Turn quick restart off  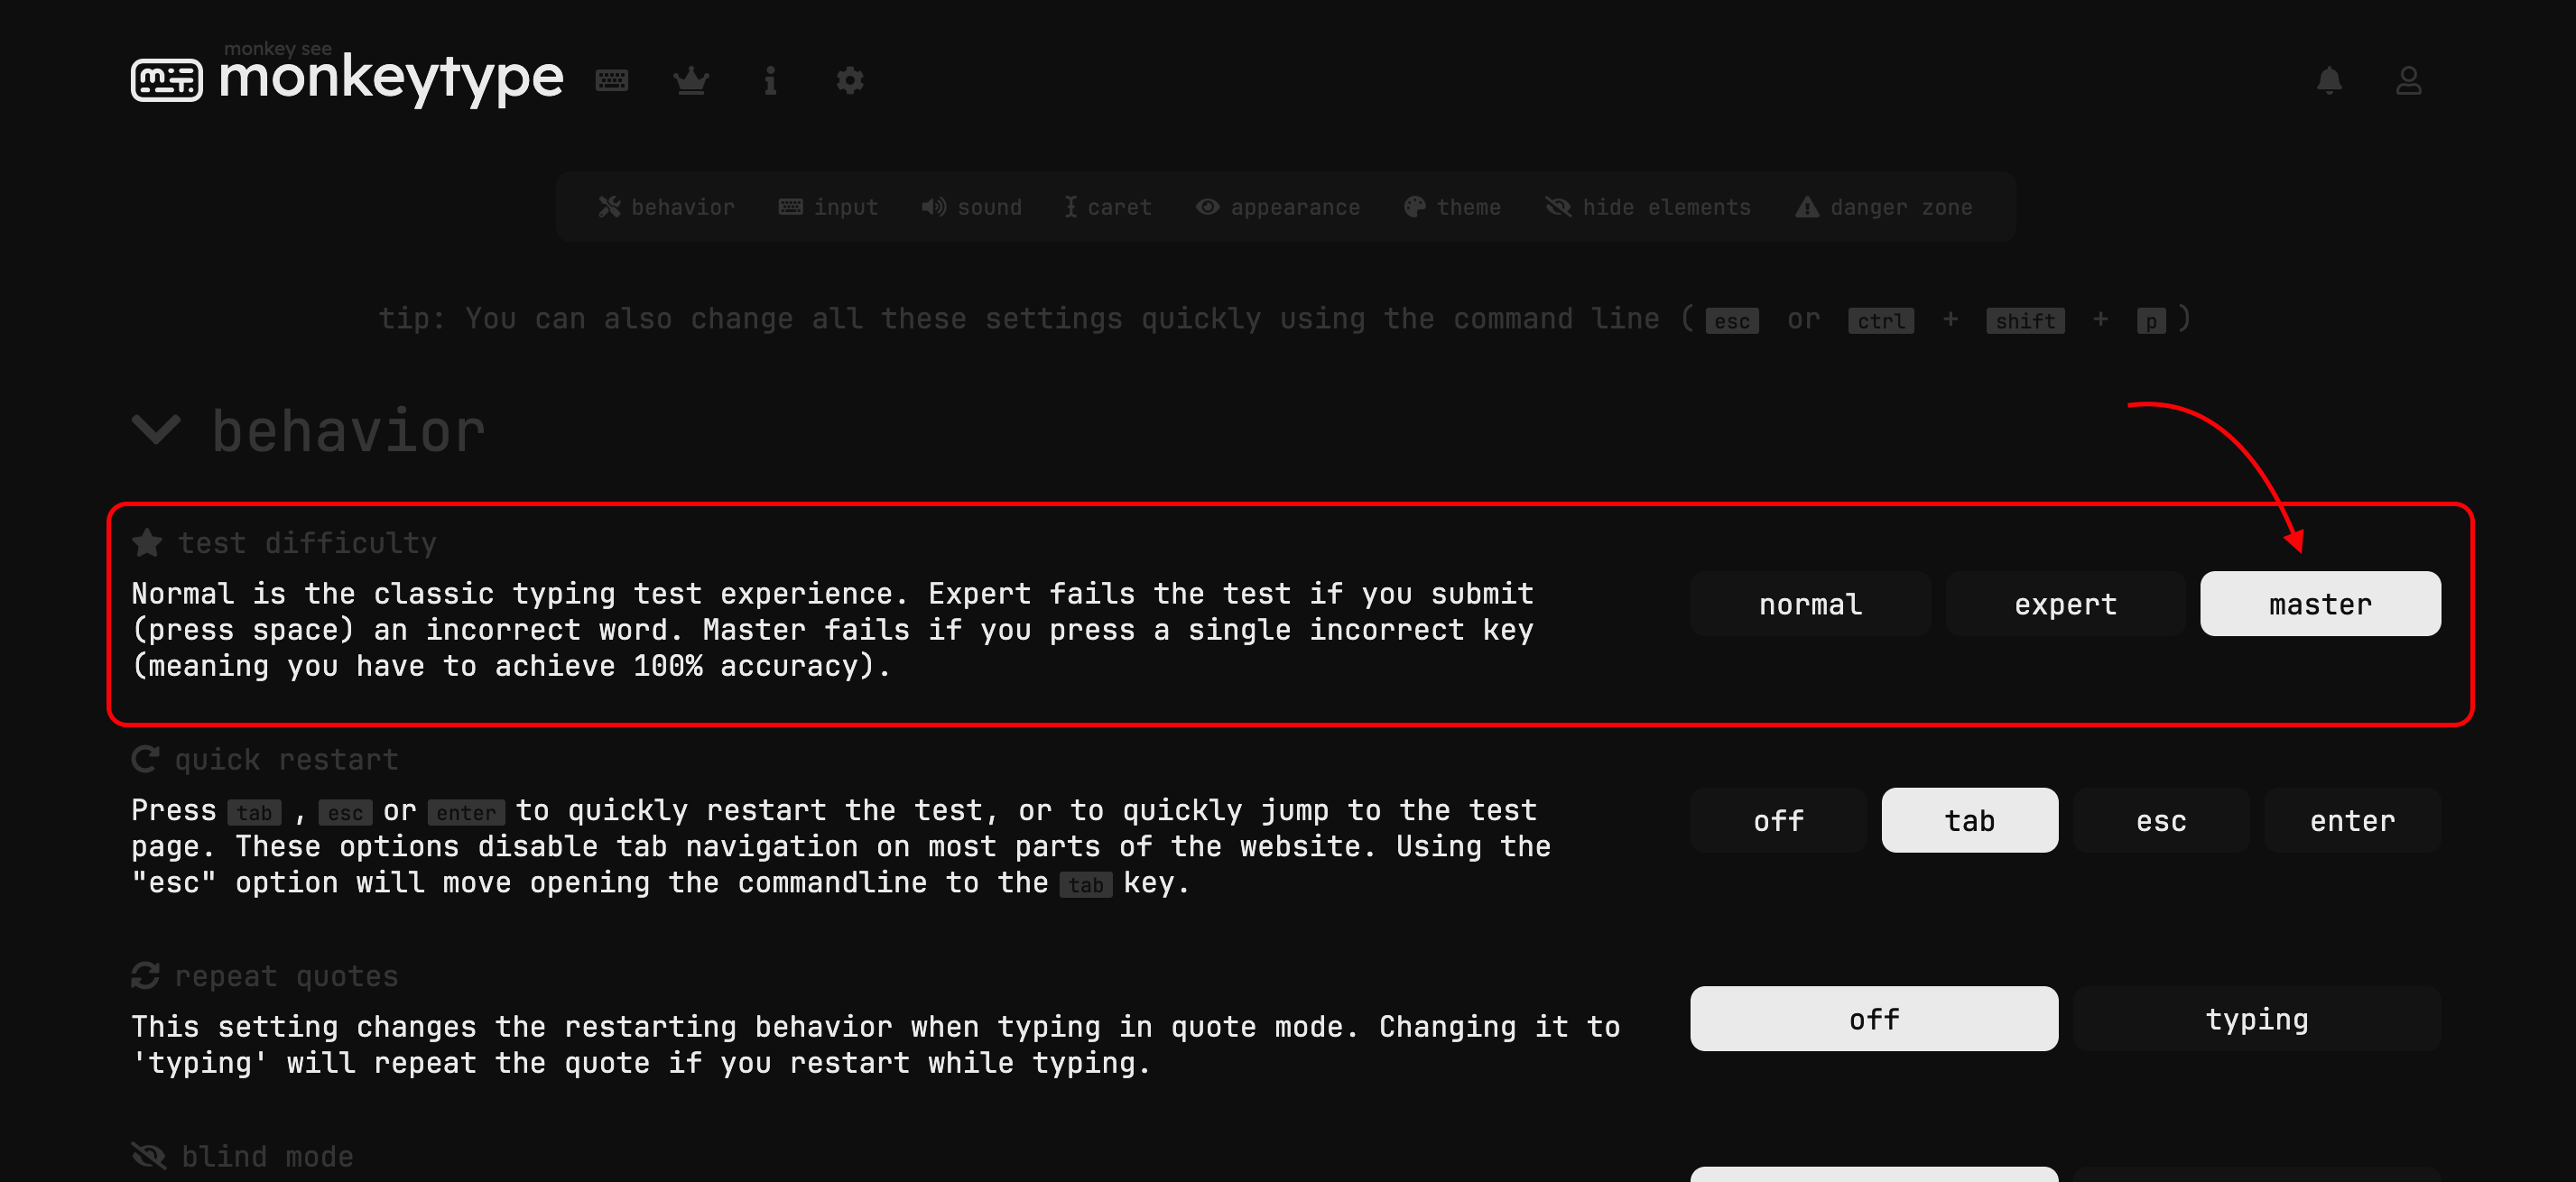(1778, 821)
